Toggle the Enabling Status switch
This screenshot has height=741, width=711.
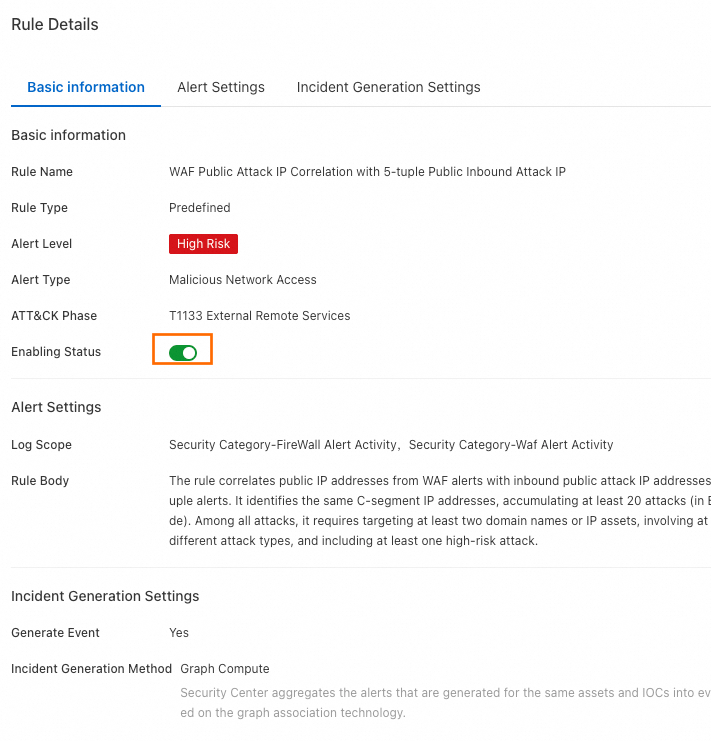point(183,352)
